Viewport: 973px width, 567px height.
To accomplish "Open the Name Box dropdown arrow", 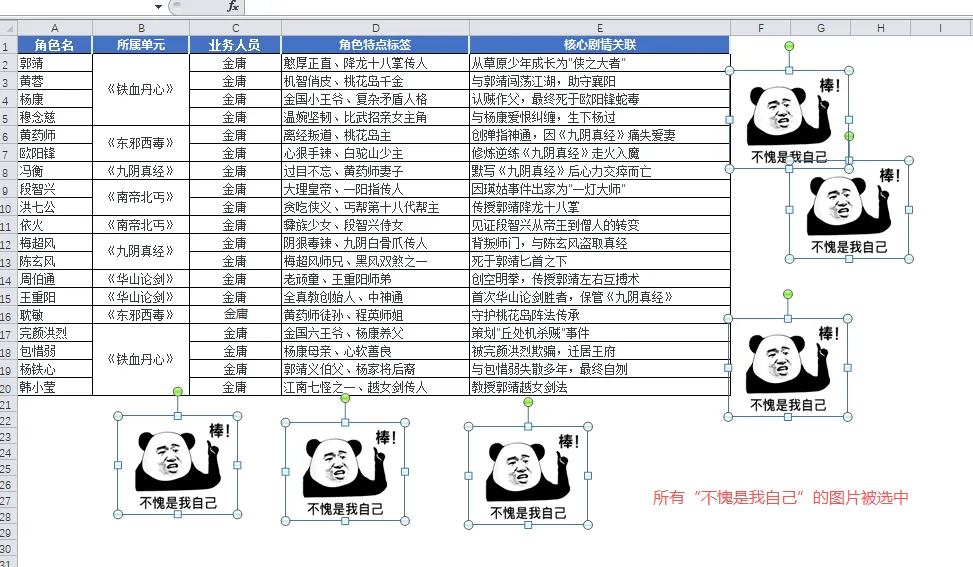I will click(158, 7).
